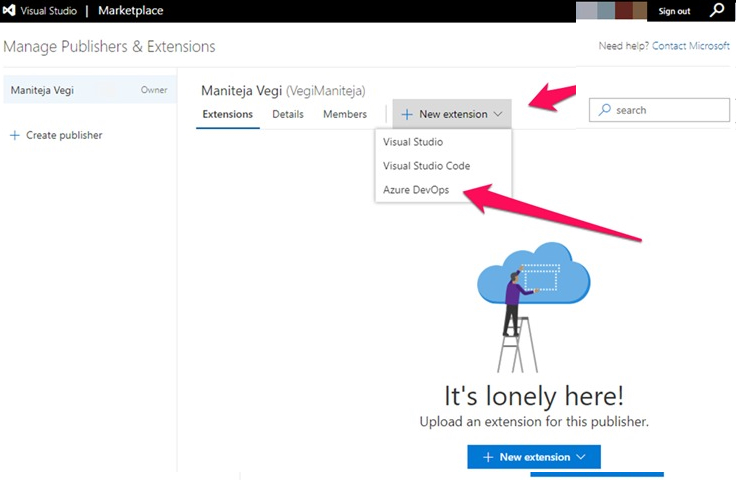Collapse the top New extension dropdown chevron
This screenshot has width=736, height=480.
[x=498, y=114]
